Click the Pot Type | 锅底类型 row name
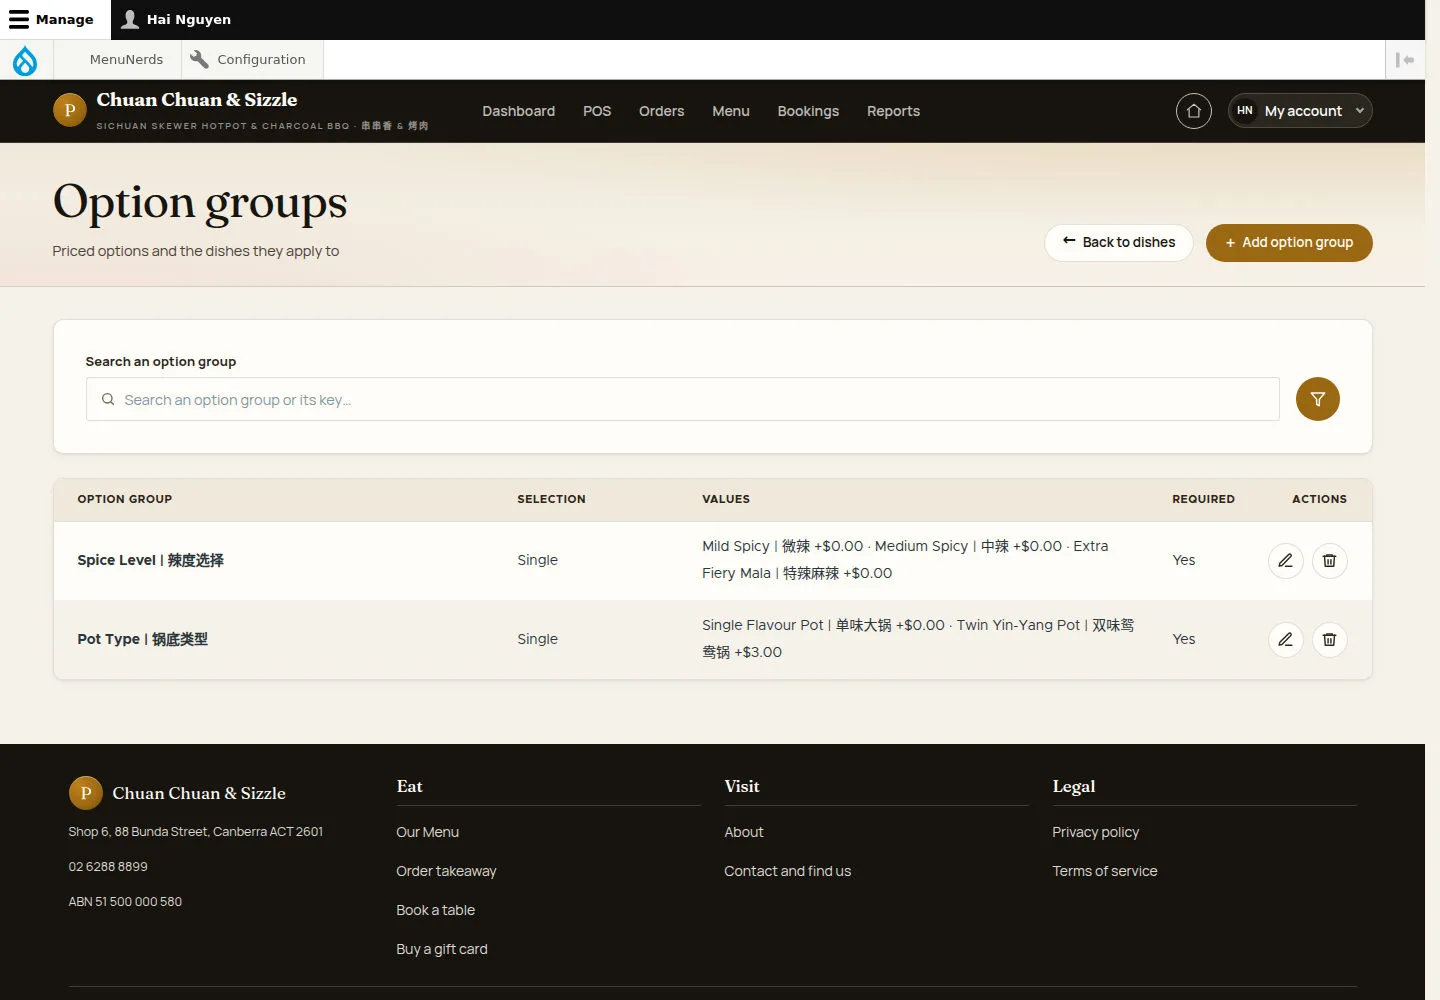Screen dimensions: 1440x1000 [x=142, y=639]
